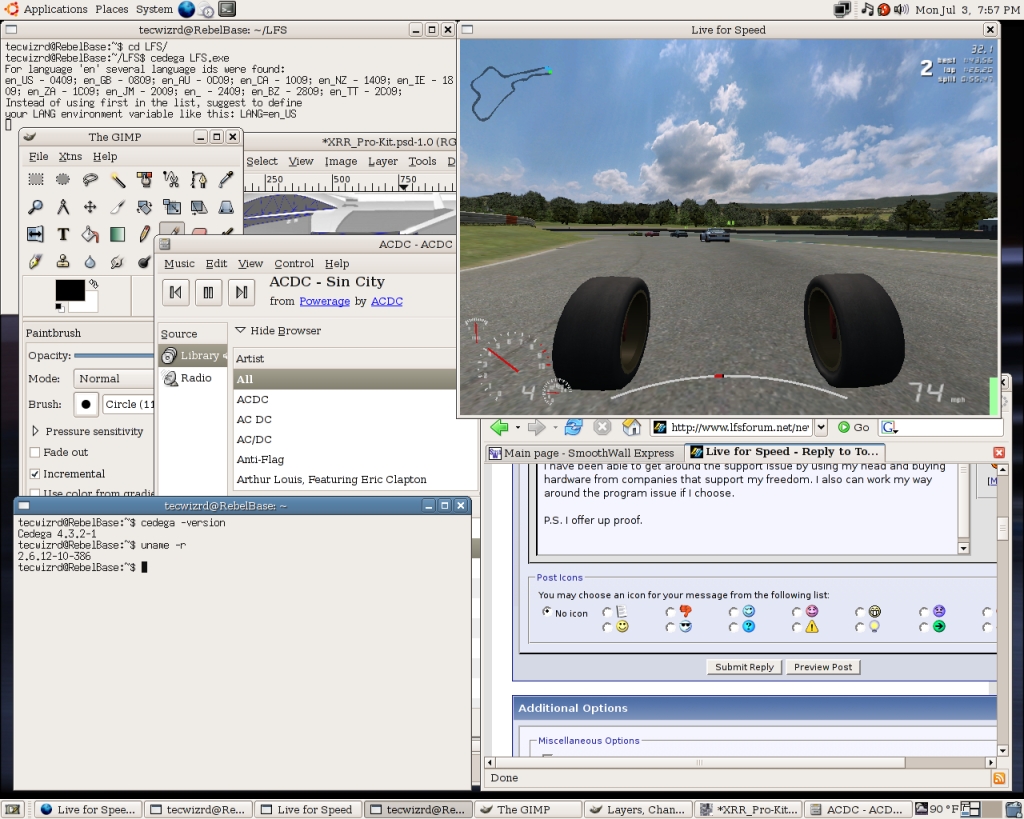This screenshot has width=1024, height=819.
Task: Select the thumbs down post icon radio
Action: pyautogui.click(x=670, y=612)
